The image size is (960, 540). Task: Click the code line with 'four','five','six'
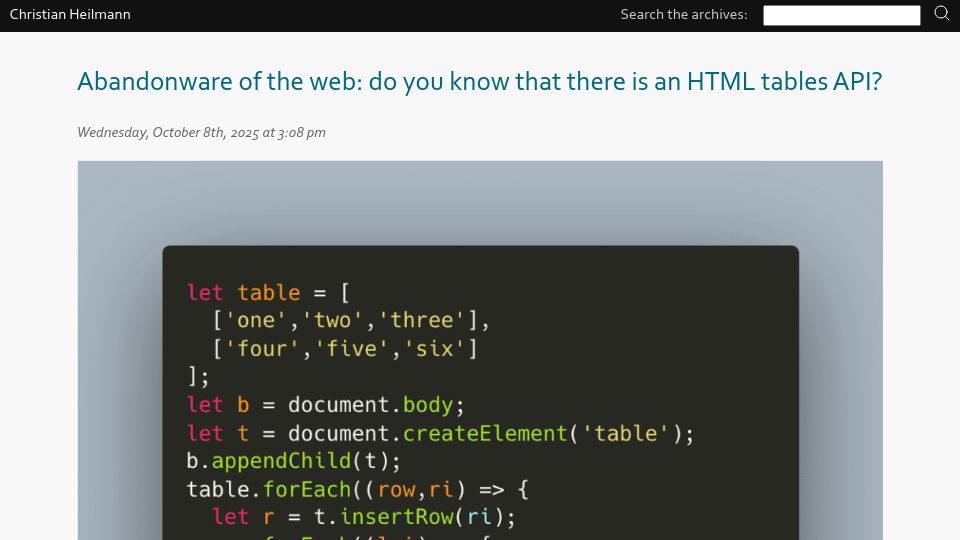point(345,349)
